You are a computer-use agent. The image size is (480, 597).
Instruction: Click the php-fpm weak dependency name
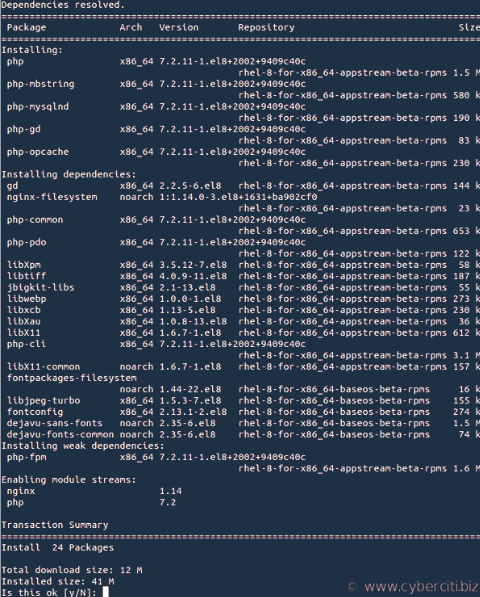(27, 457)
